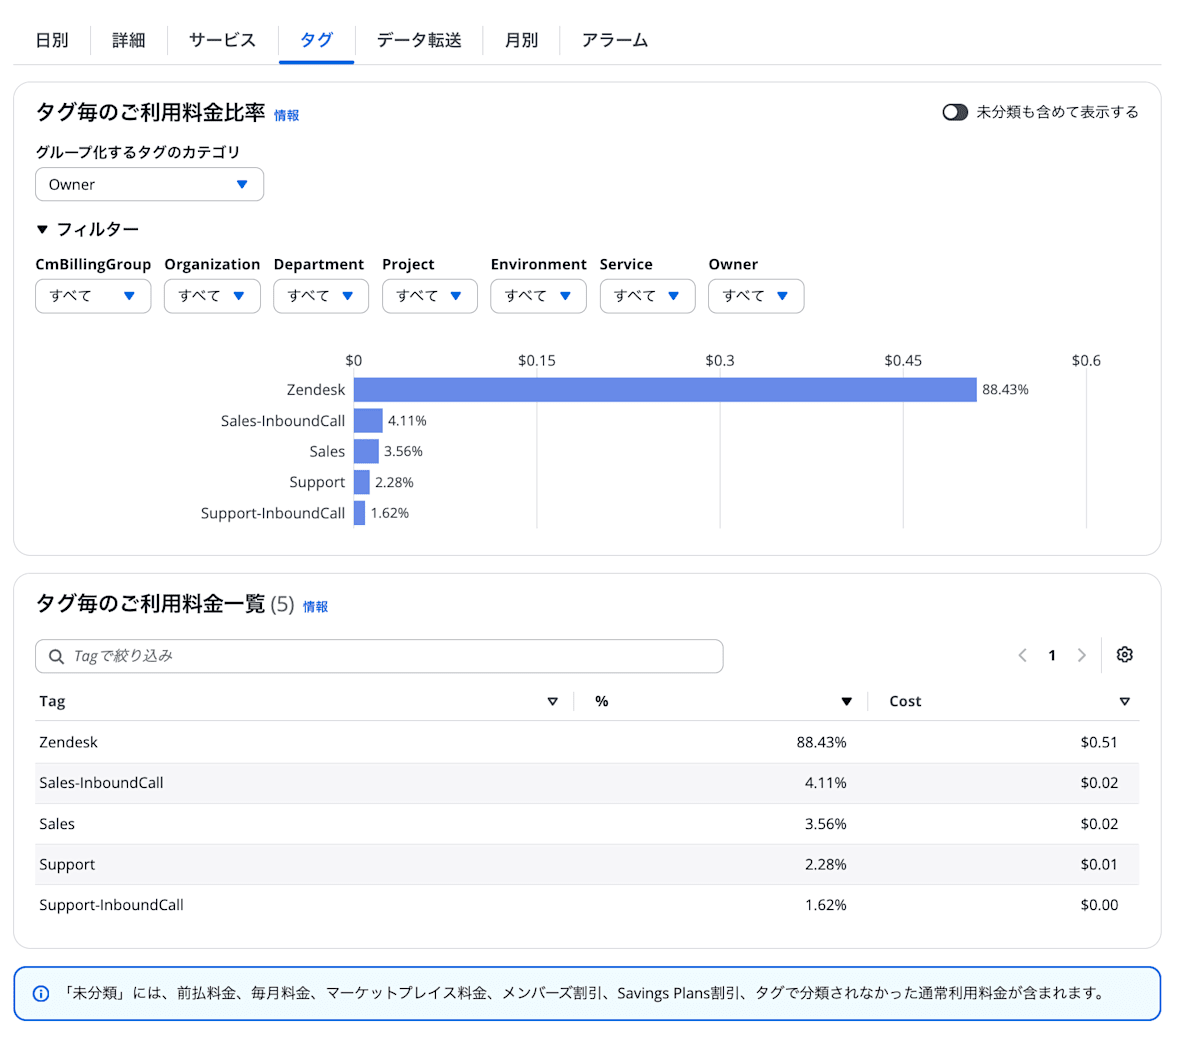Click the Sales bar in the chart
1200x1045 pixels.
(x=366, y=451)
